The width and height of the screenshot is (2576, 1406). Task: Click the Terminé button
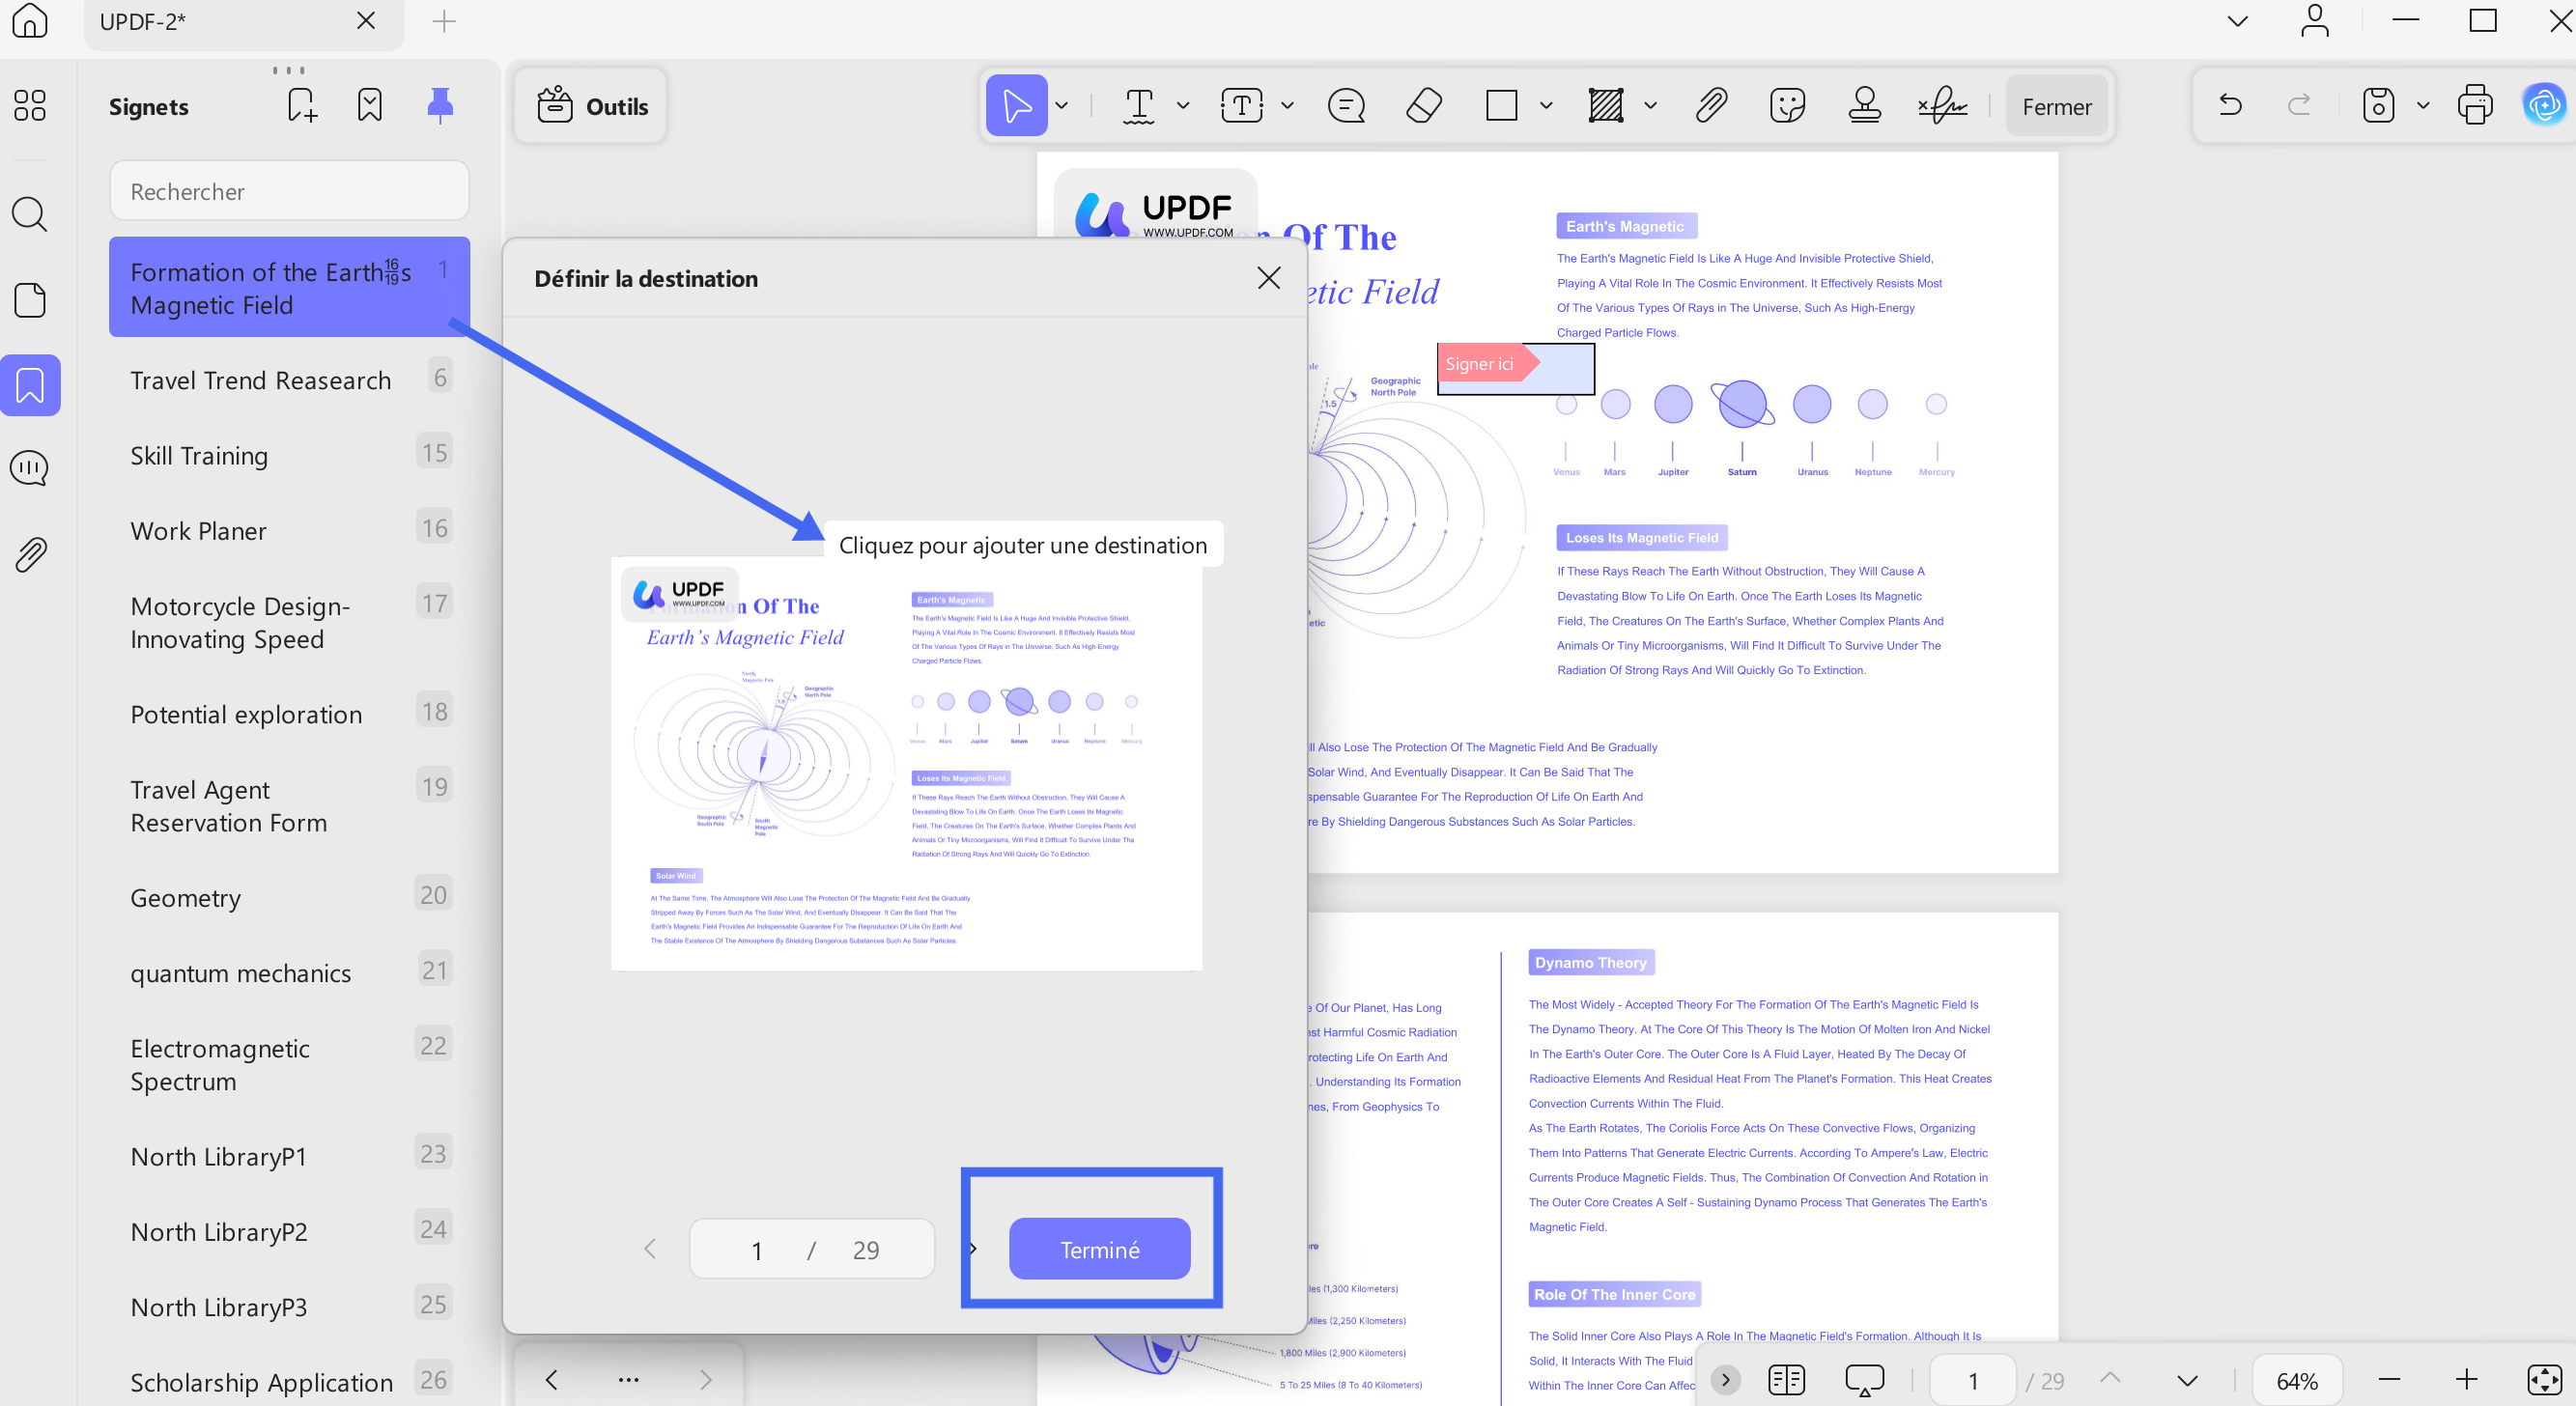pyautogui.click(x=1099, y=1249)
